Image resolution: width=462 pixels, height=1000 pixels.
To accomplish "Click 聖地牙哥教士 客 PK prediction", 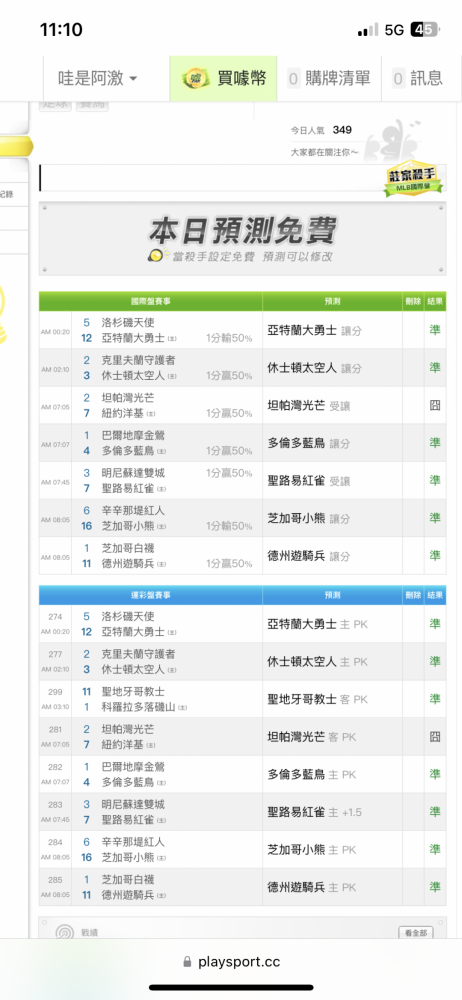I will (x=317, y=699).
